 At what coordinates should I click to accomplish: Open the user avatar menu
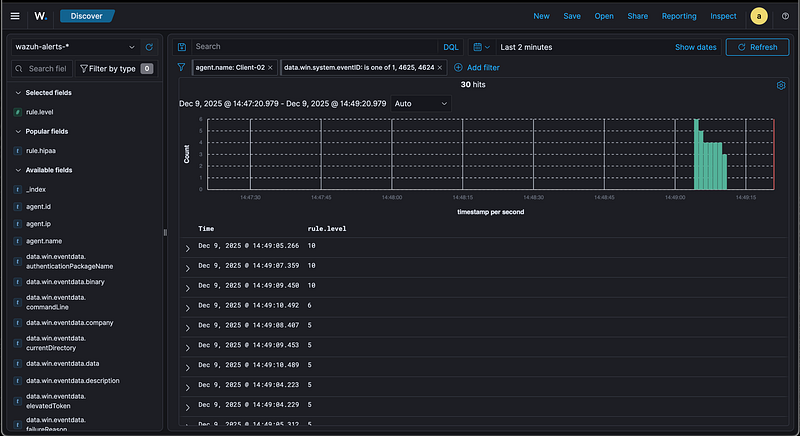click(x=759, y=16)
